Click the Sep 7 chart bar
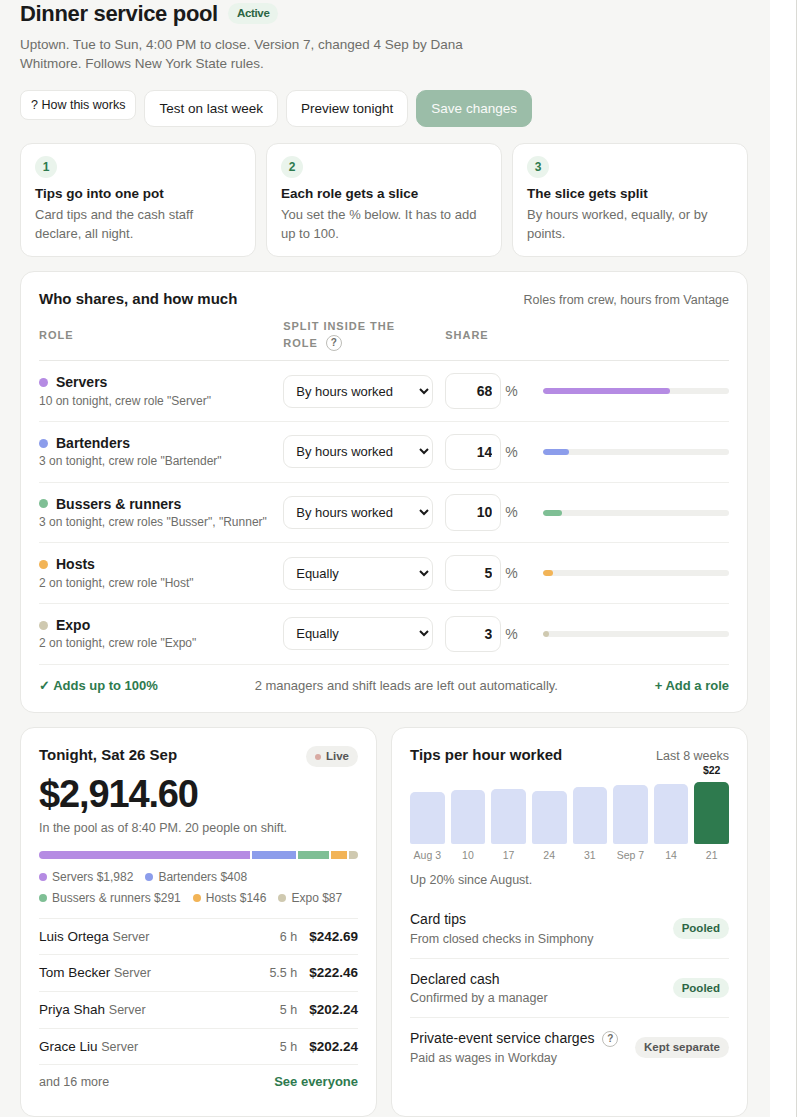The width and height of the screenshot is (797, 1117). click(x=630, y=814)
